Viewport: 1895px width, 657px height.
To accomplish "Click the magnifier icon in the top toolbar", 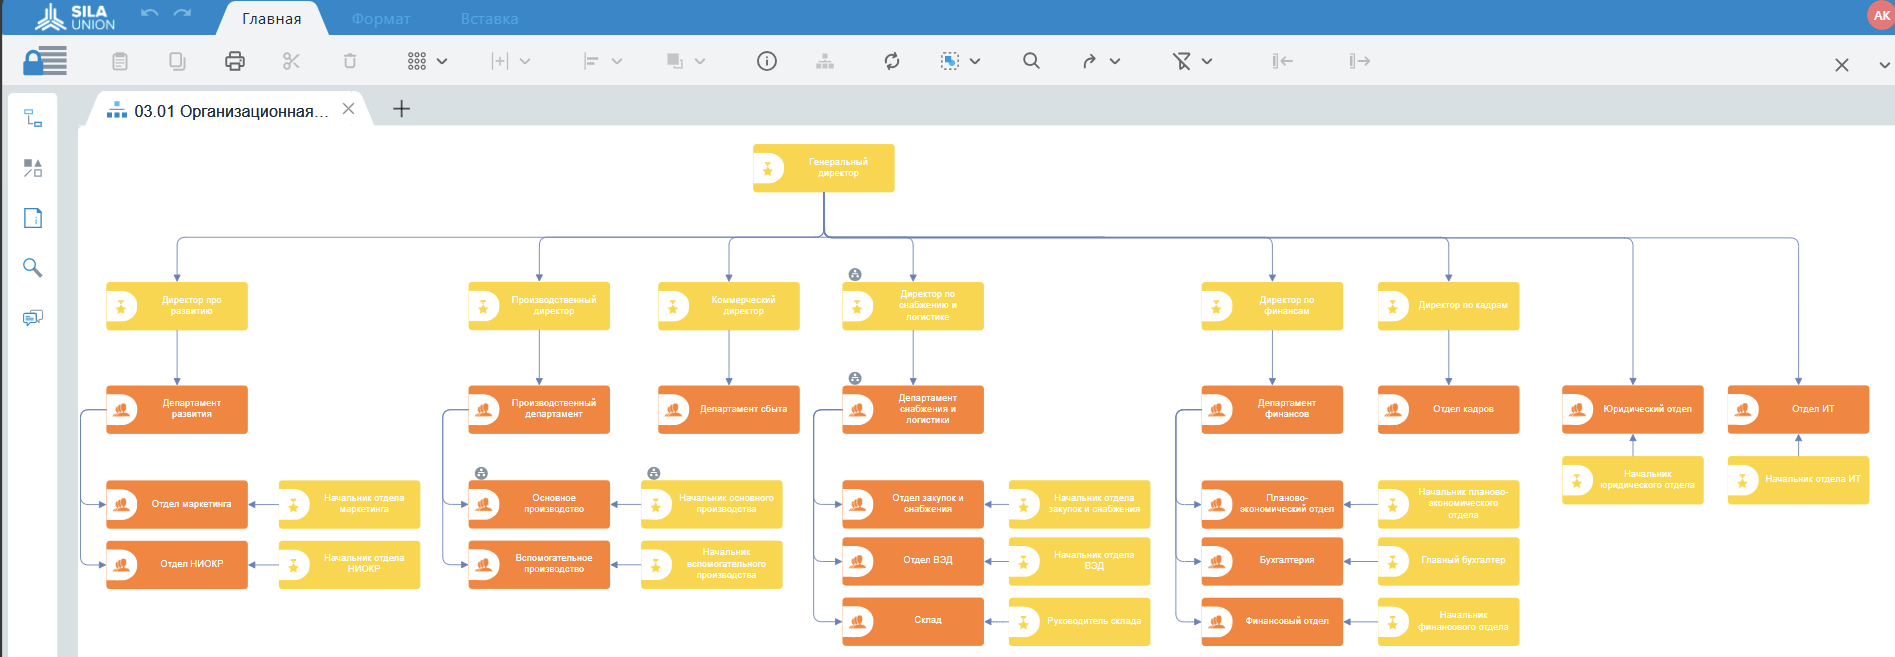I will coord(1031,61).
